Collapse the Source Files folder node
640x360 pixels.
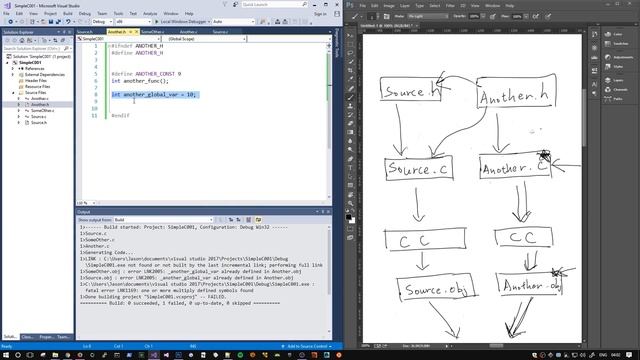tap(13, 93)
